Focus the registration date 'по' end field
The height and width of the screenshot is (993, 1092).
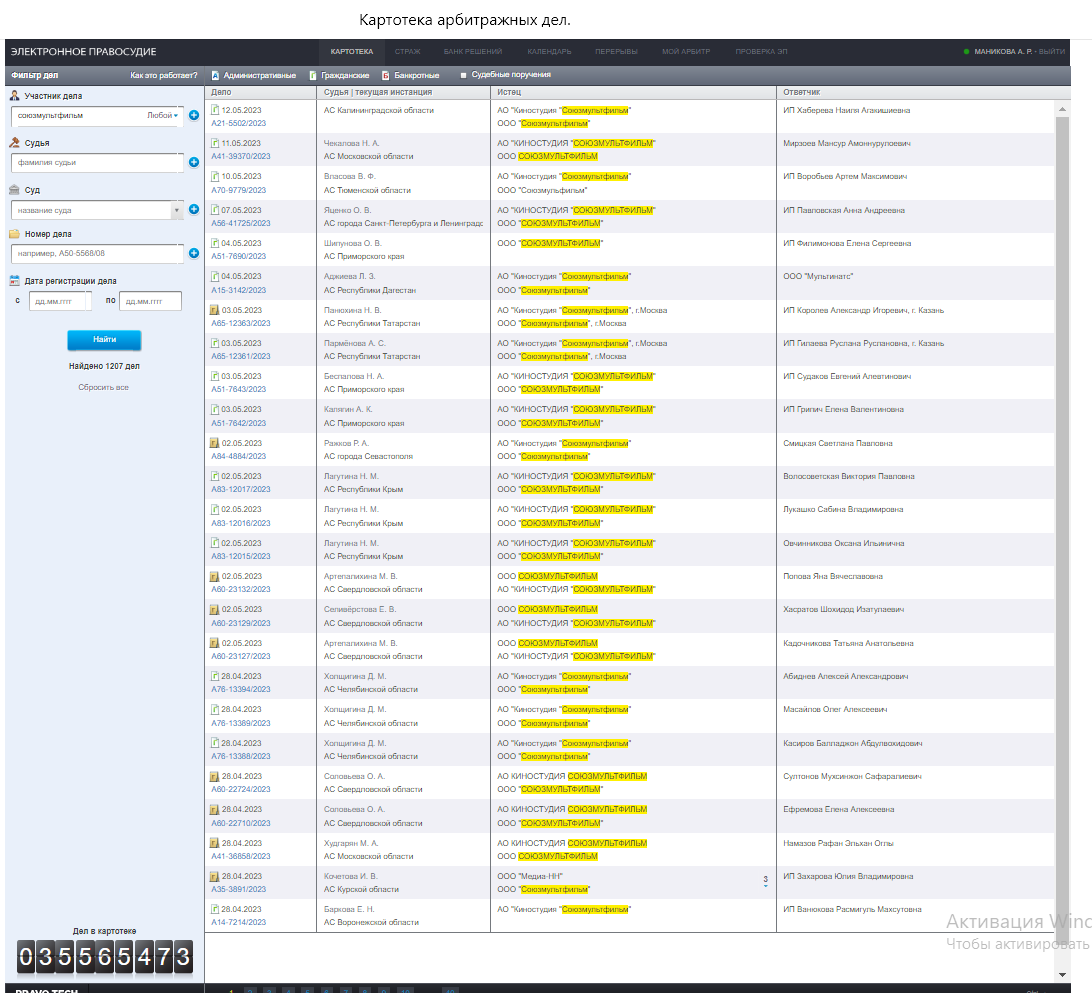(150, 302)
